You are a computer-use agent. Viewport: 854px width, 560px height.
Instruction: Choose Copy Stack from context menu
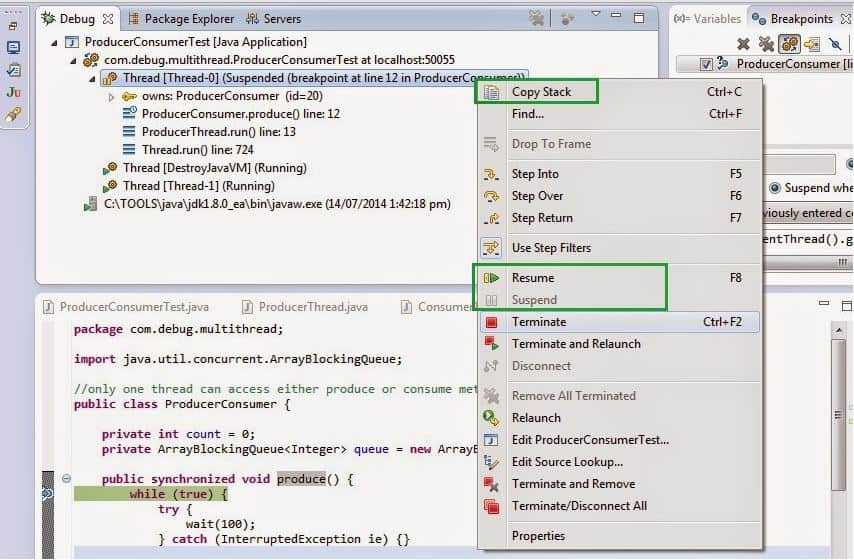(619, 92)
